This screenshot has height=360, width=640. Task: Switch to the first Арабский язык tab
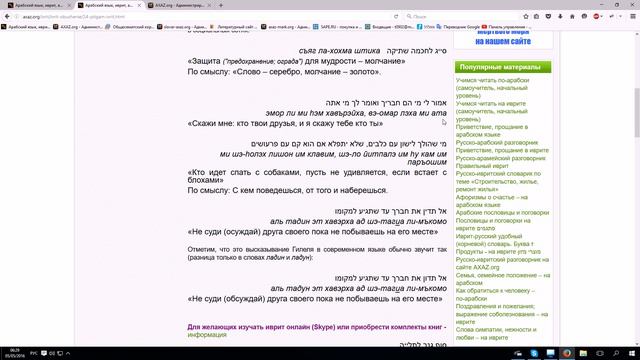39,5
